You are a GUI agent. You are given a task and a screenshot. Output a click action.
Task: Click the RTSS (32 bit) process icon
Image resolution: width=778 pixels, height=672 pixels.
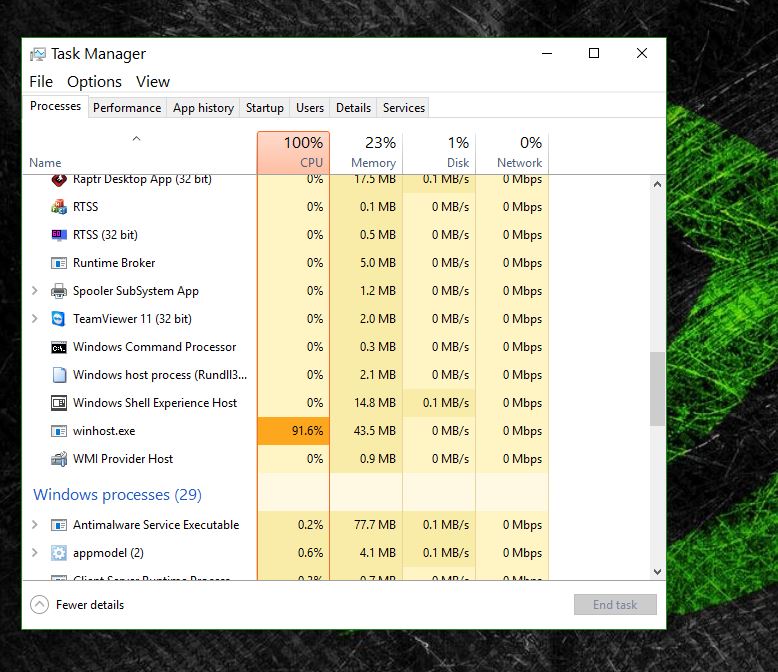tap(58, 235)
